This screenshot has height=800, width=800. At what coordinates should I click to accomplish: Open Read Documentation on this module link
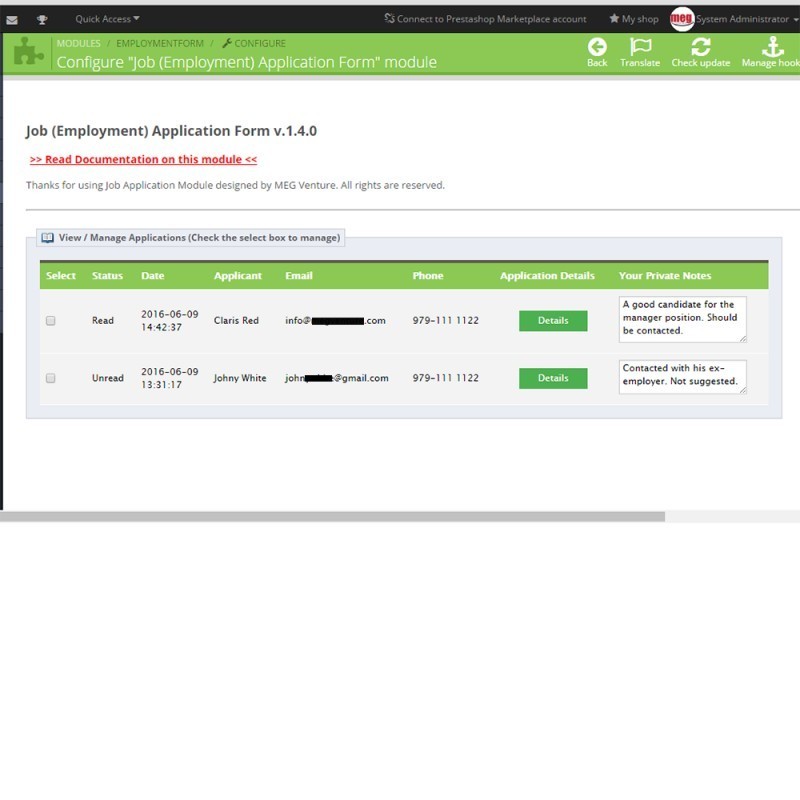pyautogui.click(x=143, y=159)
